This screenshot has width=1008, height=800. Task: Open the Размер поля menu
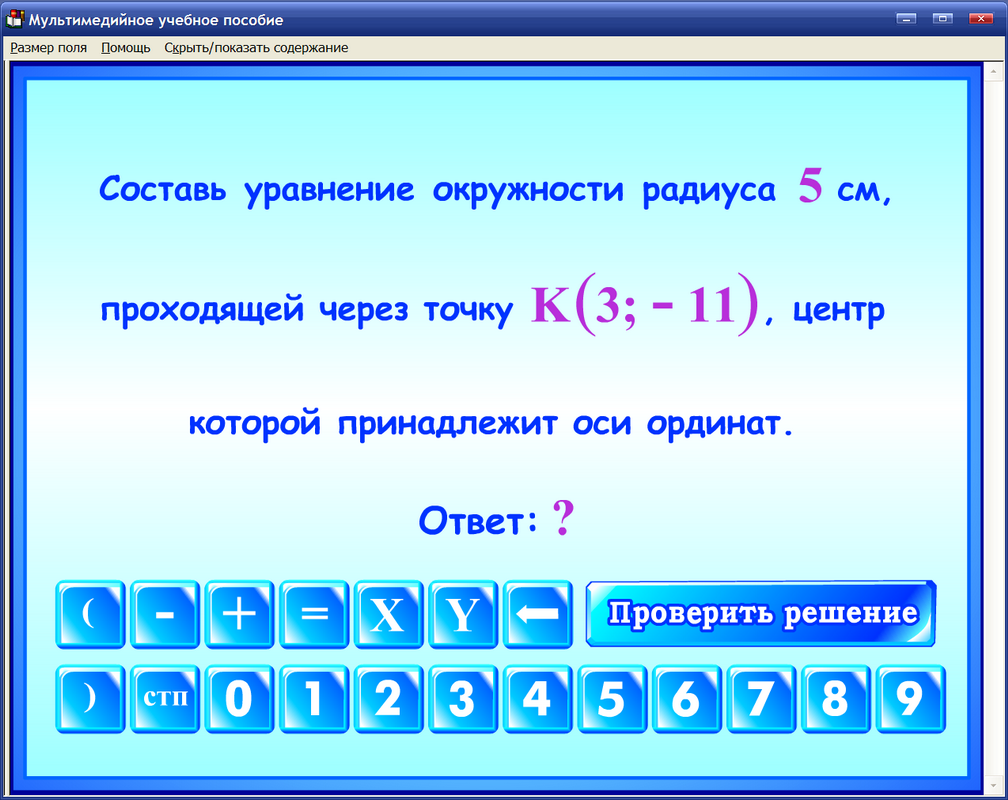click(x=48, y=47)
